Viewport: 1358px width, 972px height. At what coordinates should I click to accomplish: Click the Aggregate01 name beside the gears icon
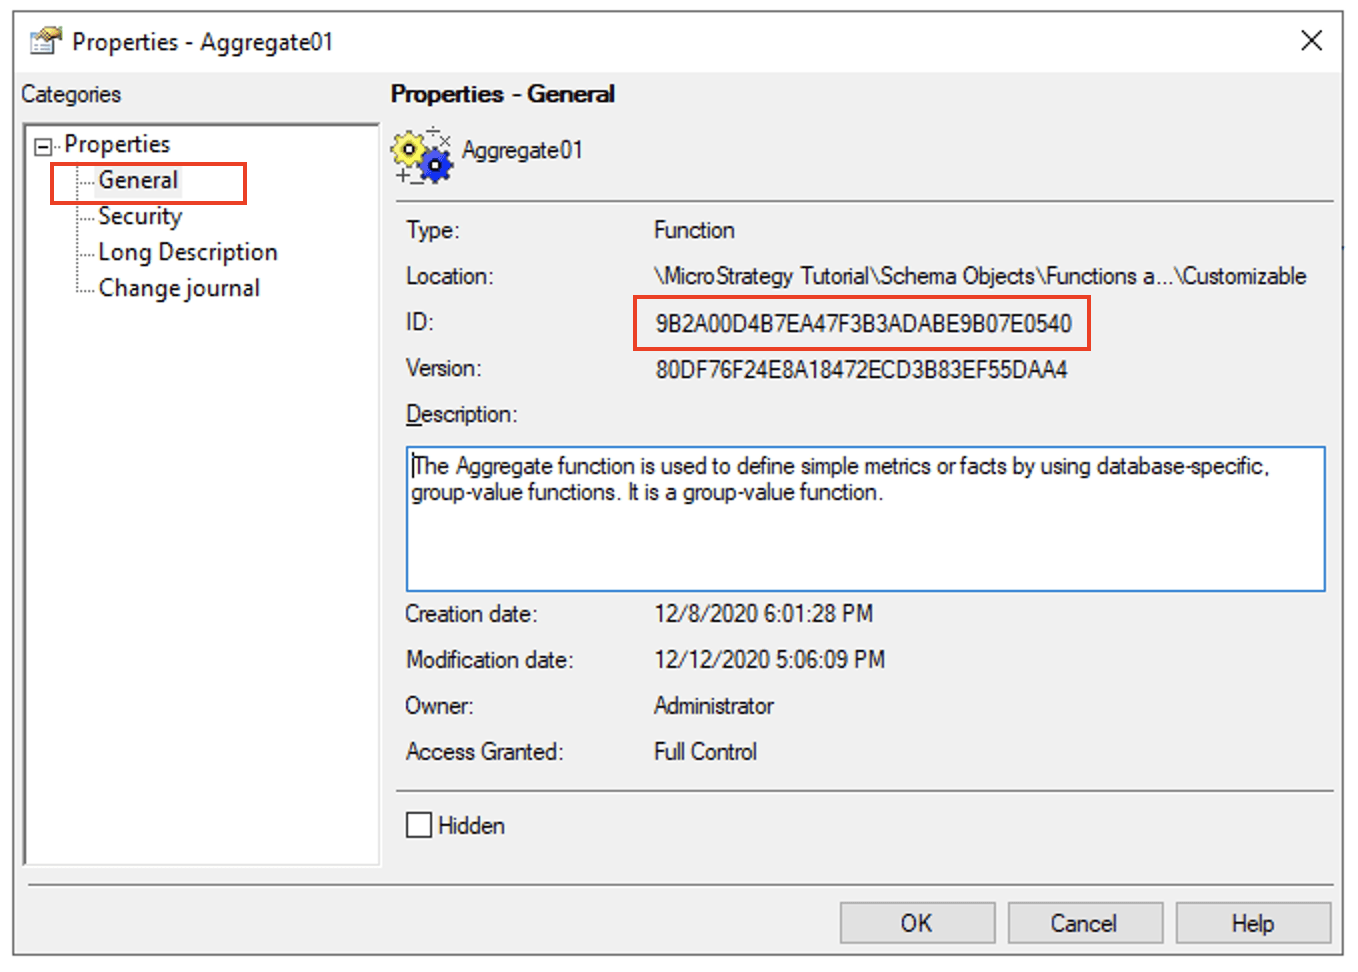(522, 151)
